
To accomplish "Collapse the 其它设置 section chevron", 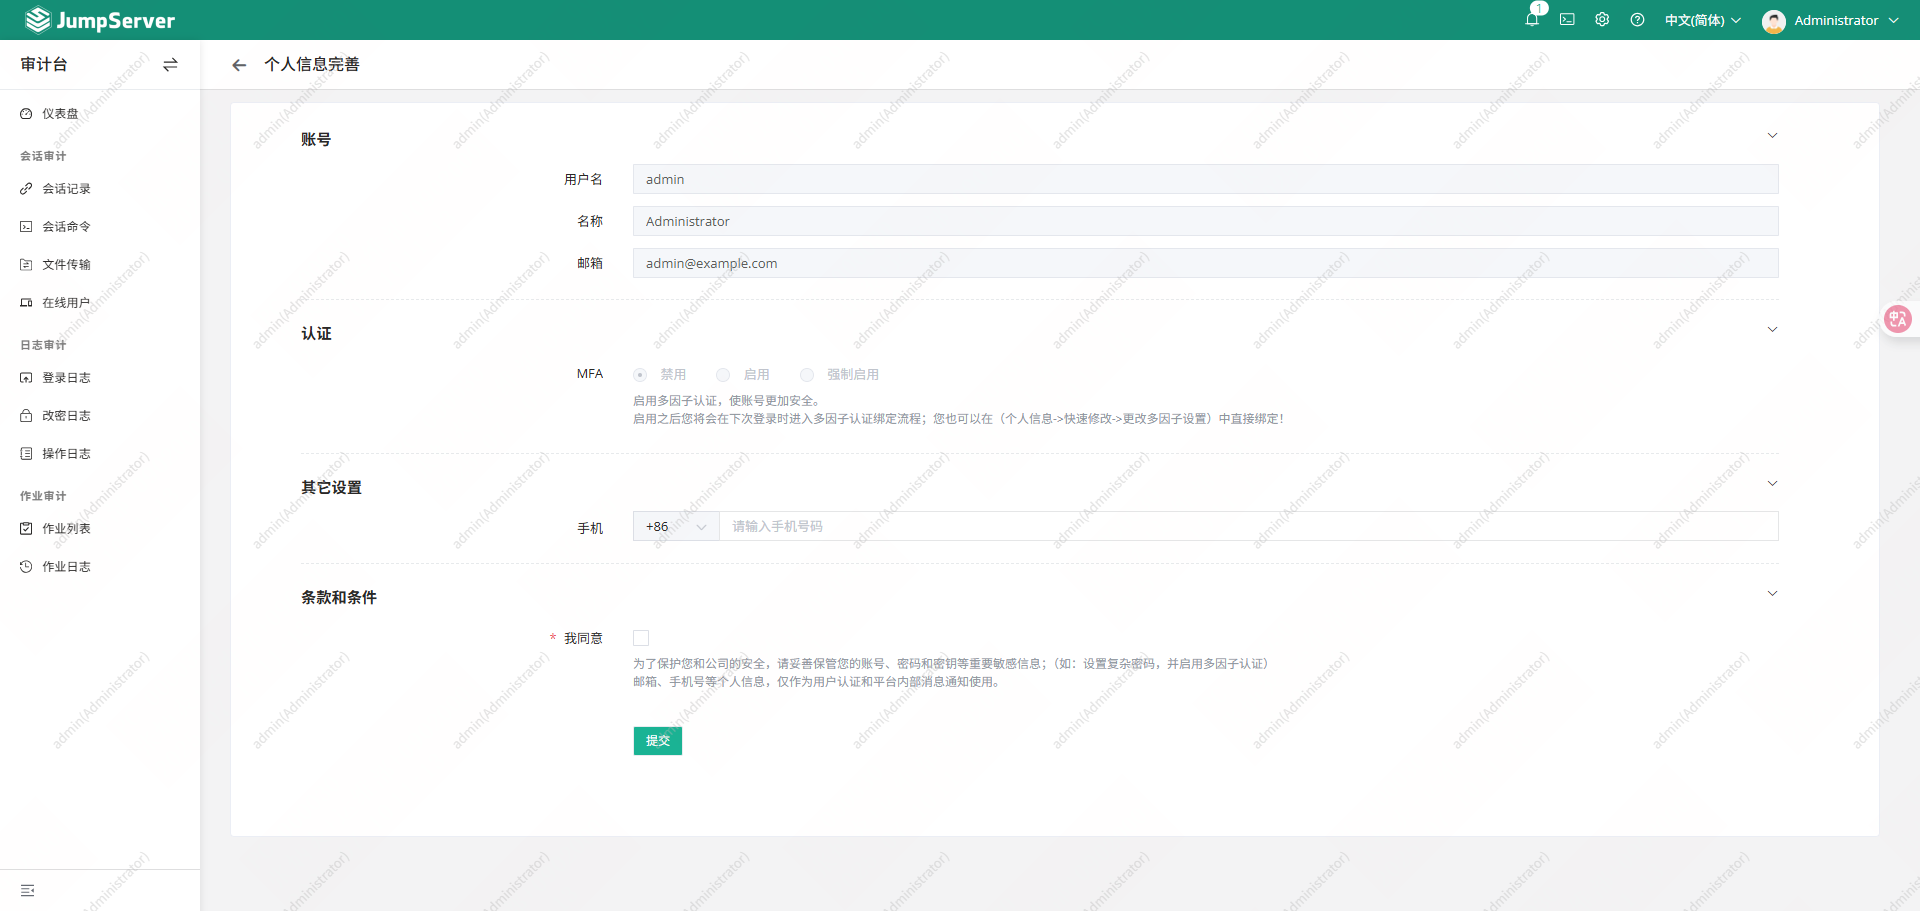I will click(x=1772, y=484).
